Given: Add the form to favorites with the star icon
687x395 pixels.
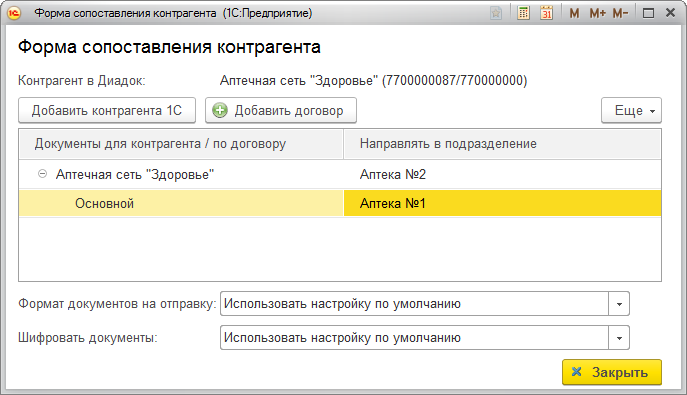Looking at the screenshot, I should pyautogui.click(x=496, y=13).
